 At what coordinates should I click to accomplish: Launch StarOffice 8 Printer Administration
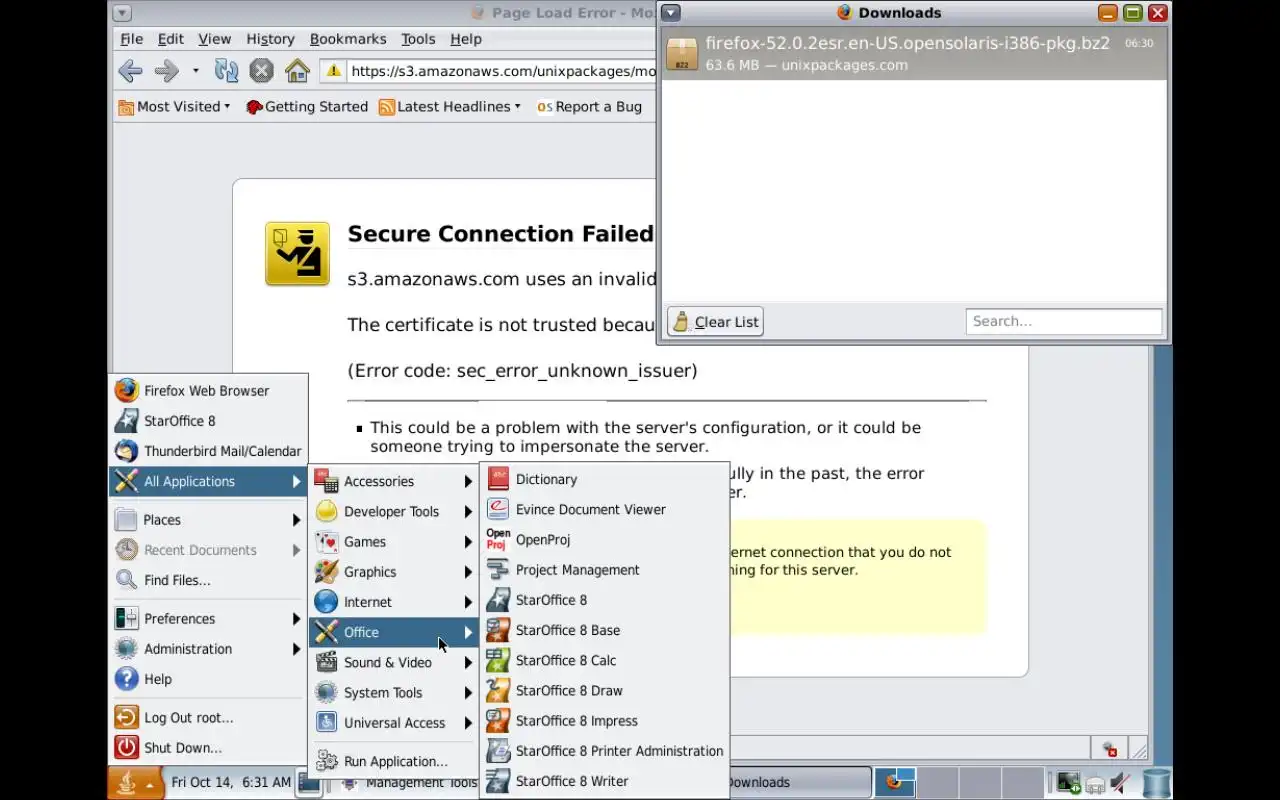click(x=605, y=751)
